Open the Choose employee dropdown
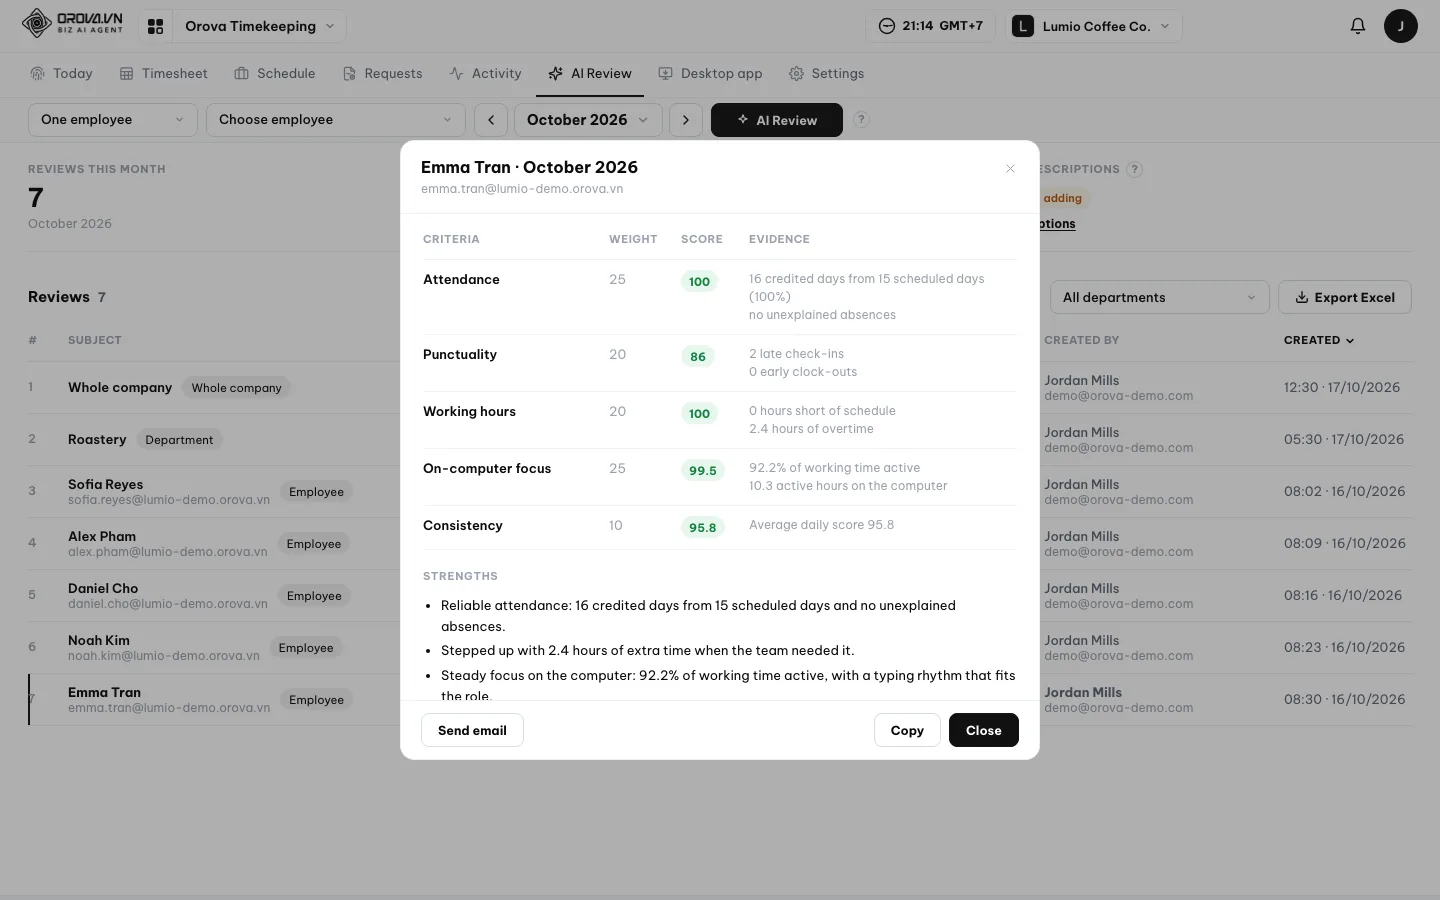 point(336,120)
